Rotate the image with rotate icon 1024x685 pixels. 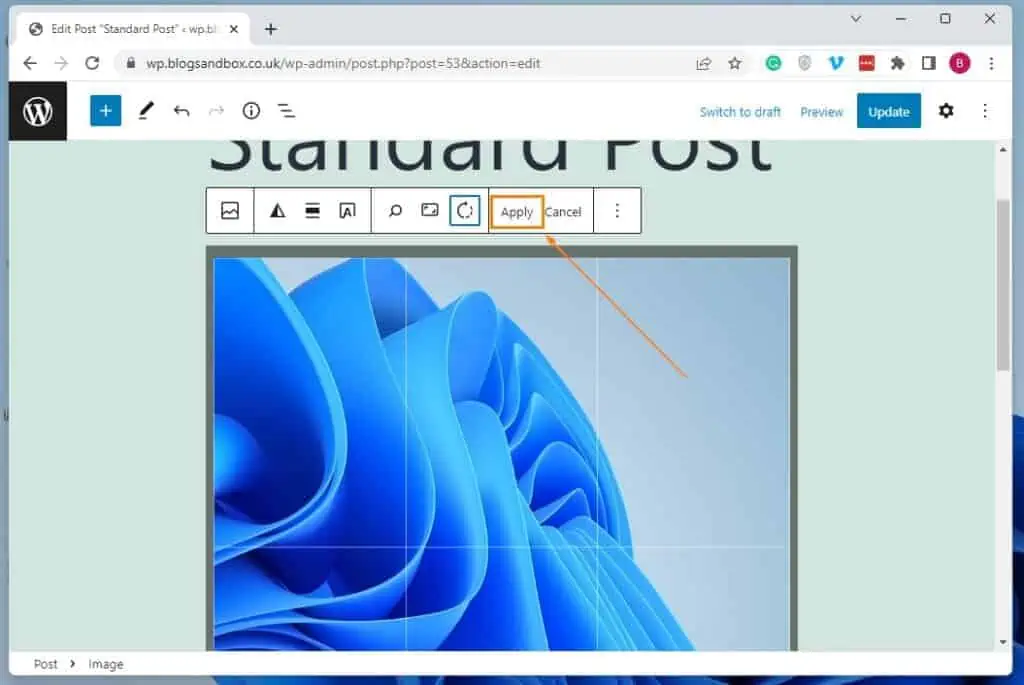(465, 210)
